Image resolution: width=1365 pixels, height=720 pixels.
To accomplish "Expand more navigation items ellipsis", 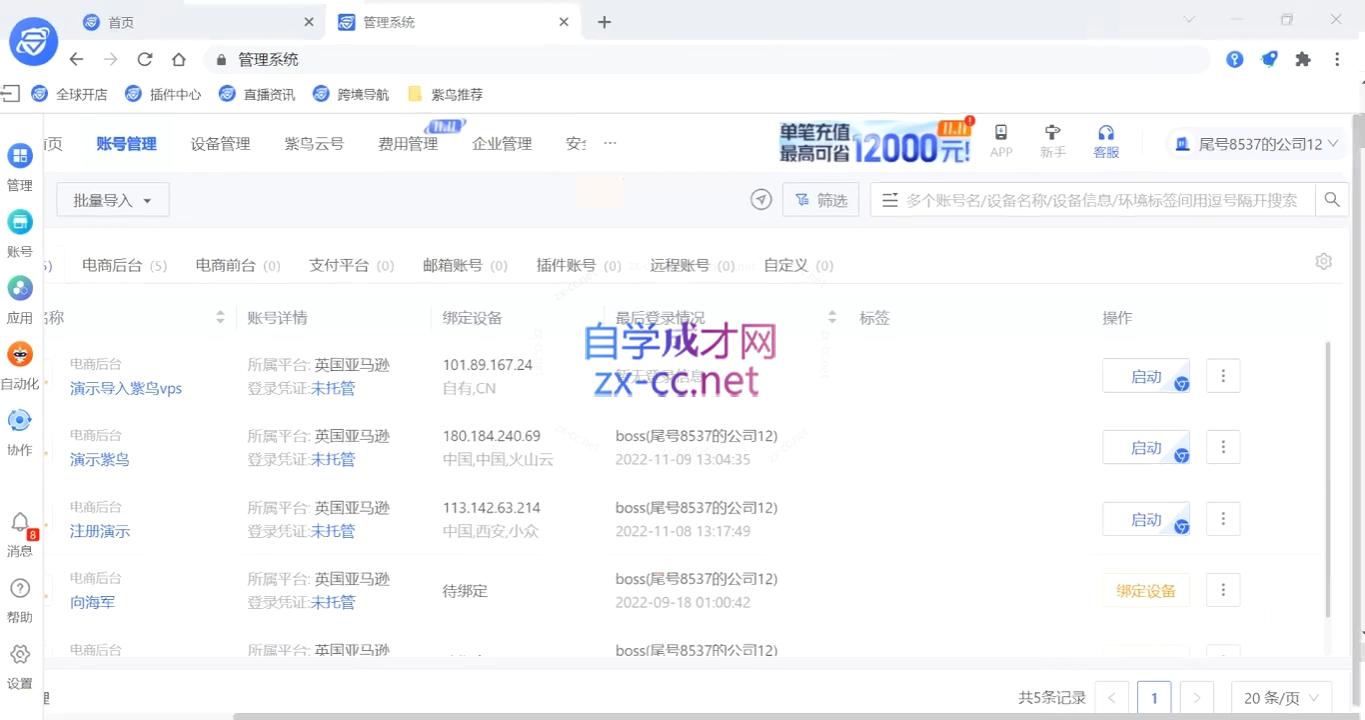I will pos(610,144).
